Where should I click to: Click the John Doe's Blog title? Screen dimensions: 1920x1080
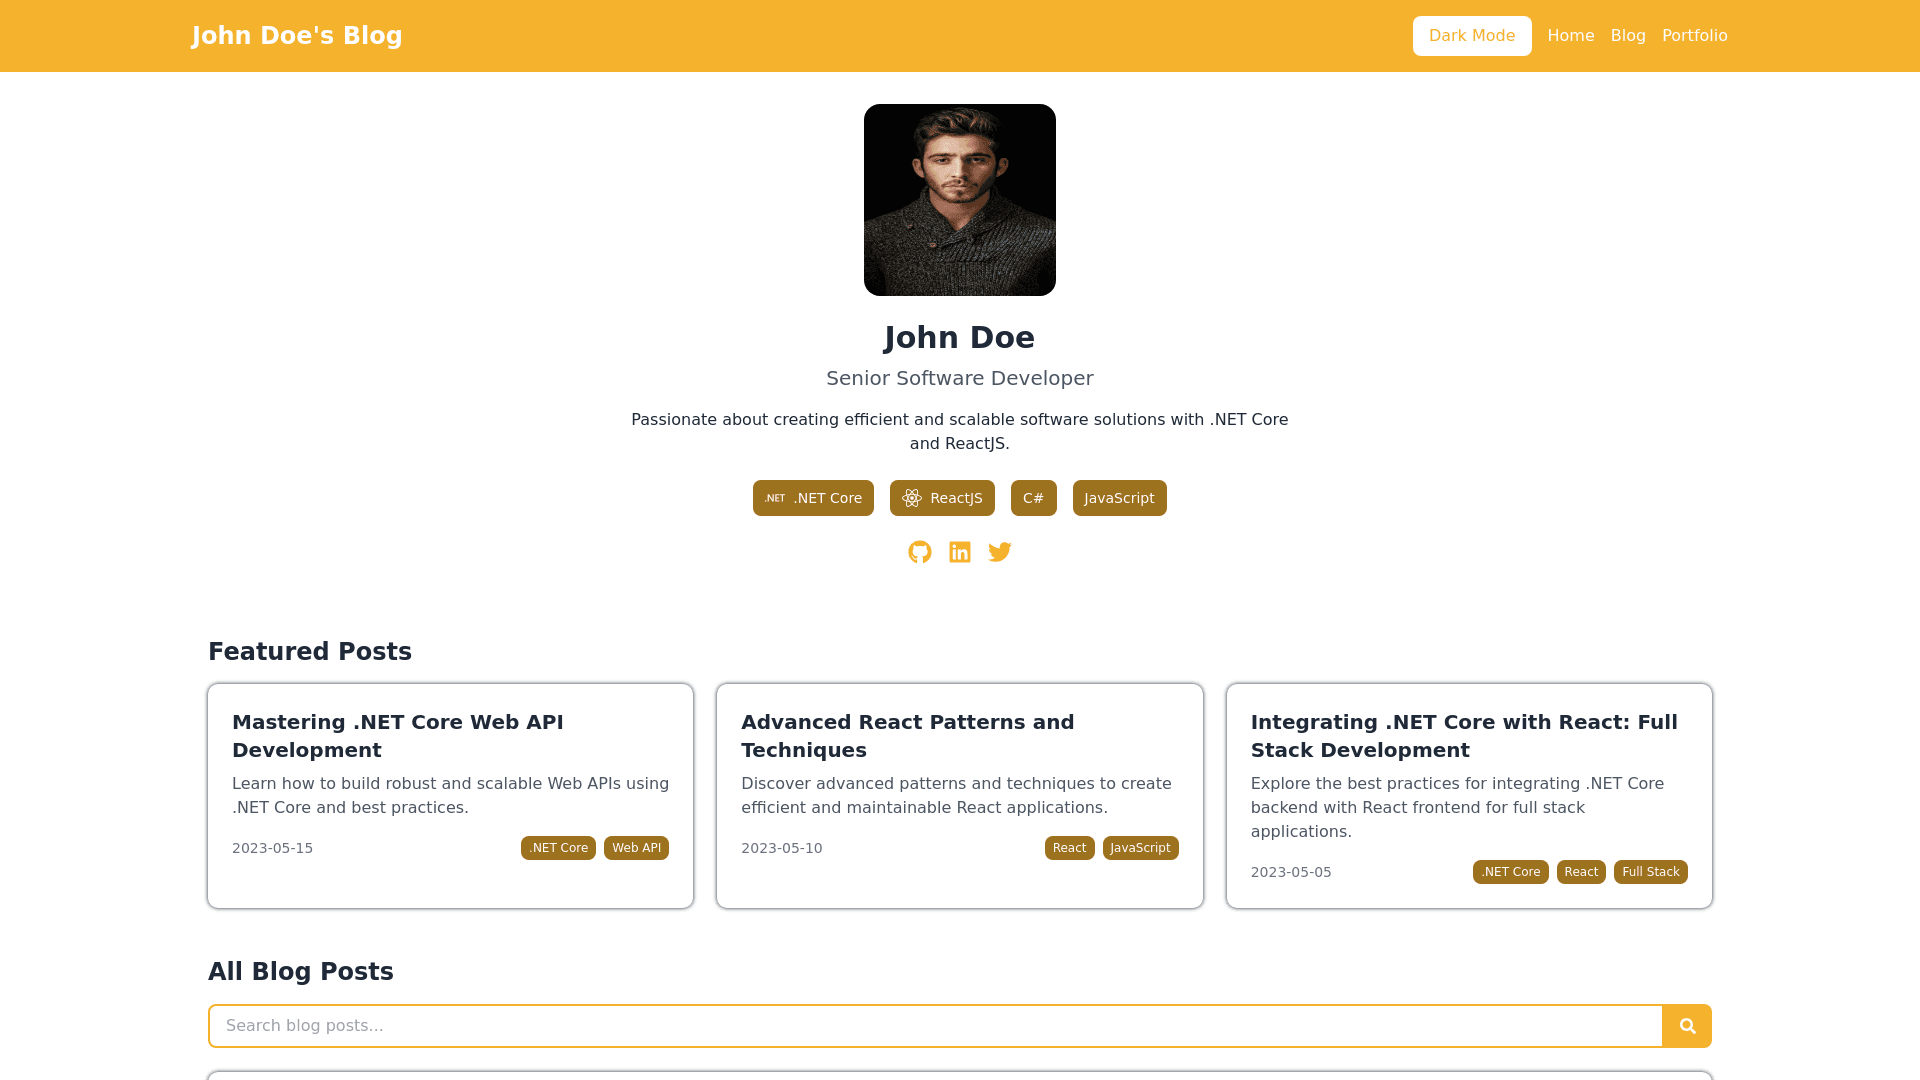(297, 36)
